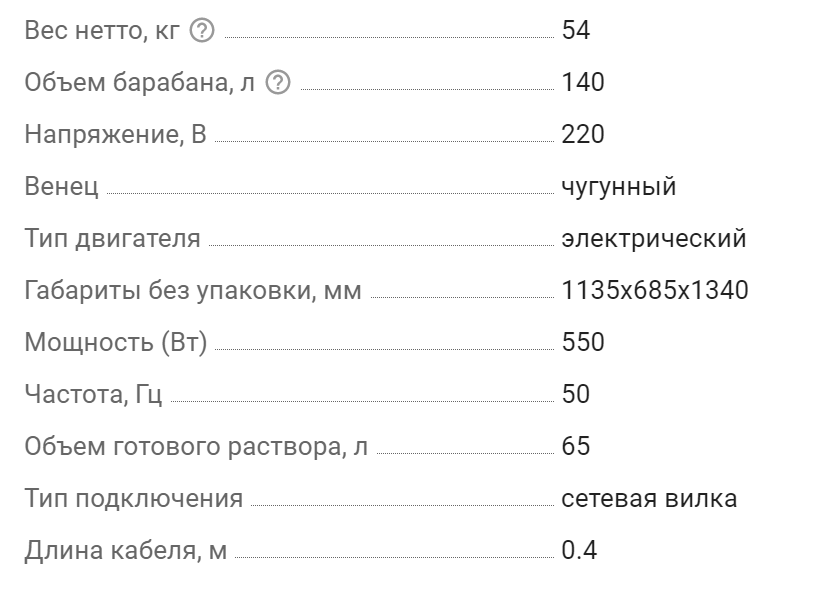Click the cable length value 0.4
The height and width of the screenshot is (589, 818).
coord(579,550)
